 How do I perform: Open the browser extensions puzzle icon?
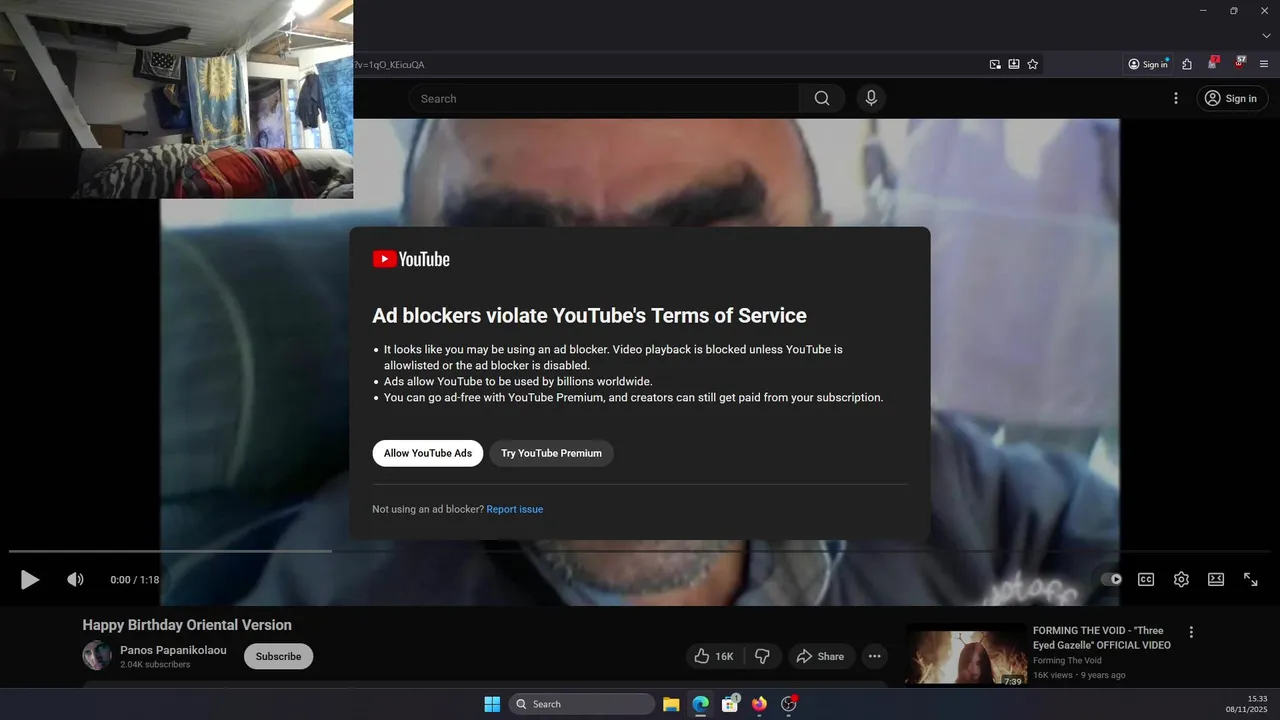(1187, 64)
